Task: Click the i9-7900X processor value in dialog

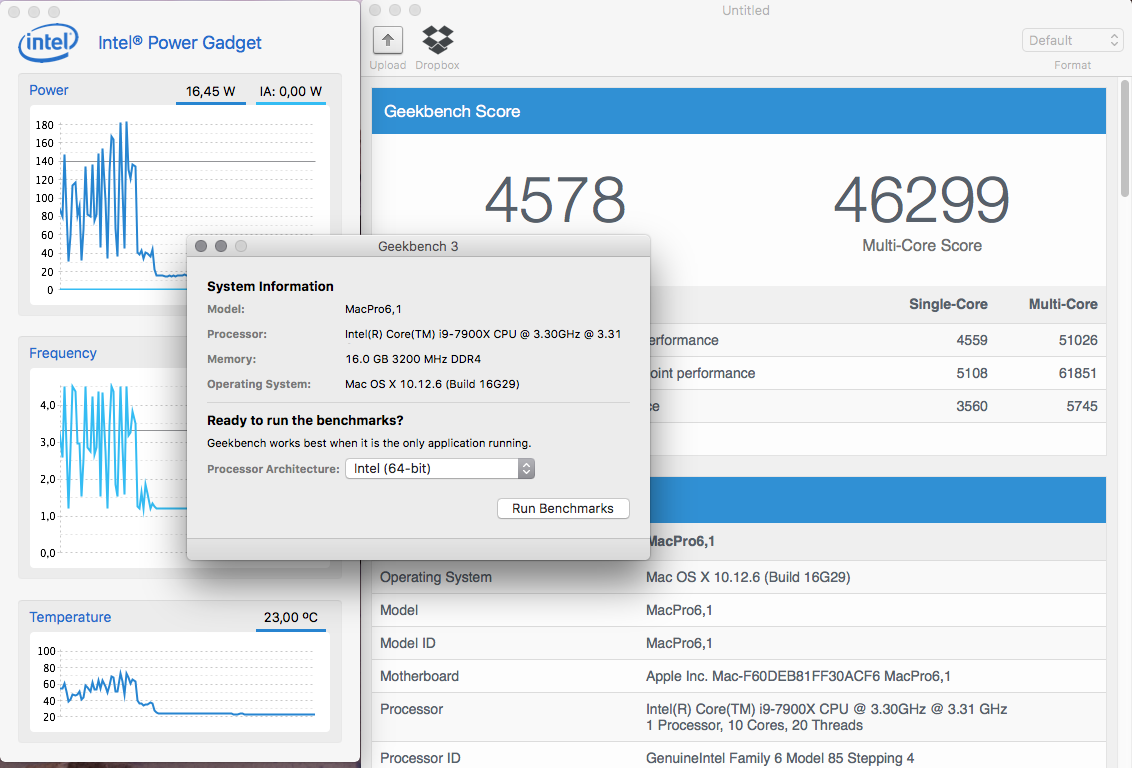Action: [x=483, y=334]
